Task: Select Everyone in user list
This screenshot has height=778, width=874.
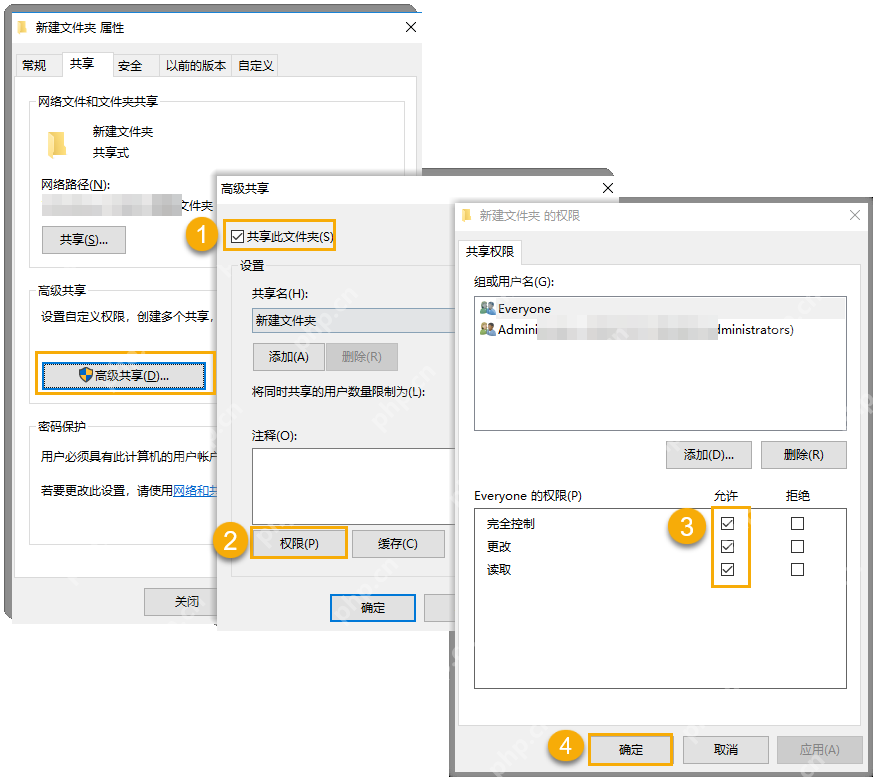Action: pyautogui.click(x=660, y=308)
